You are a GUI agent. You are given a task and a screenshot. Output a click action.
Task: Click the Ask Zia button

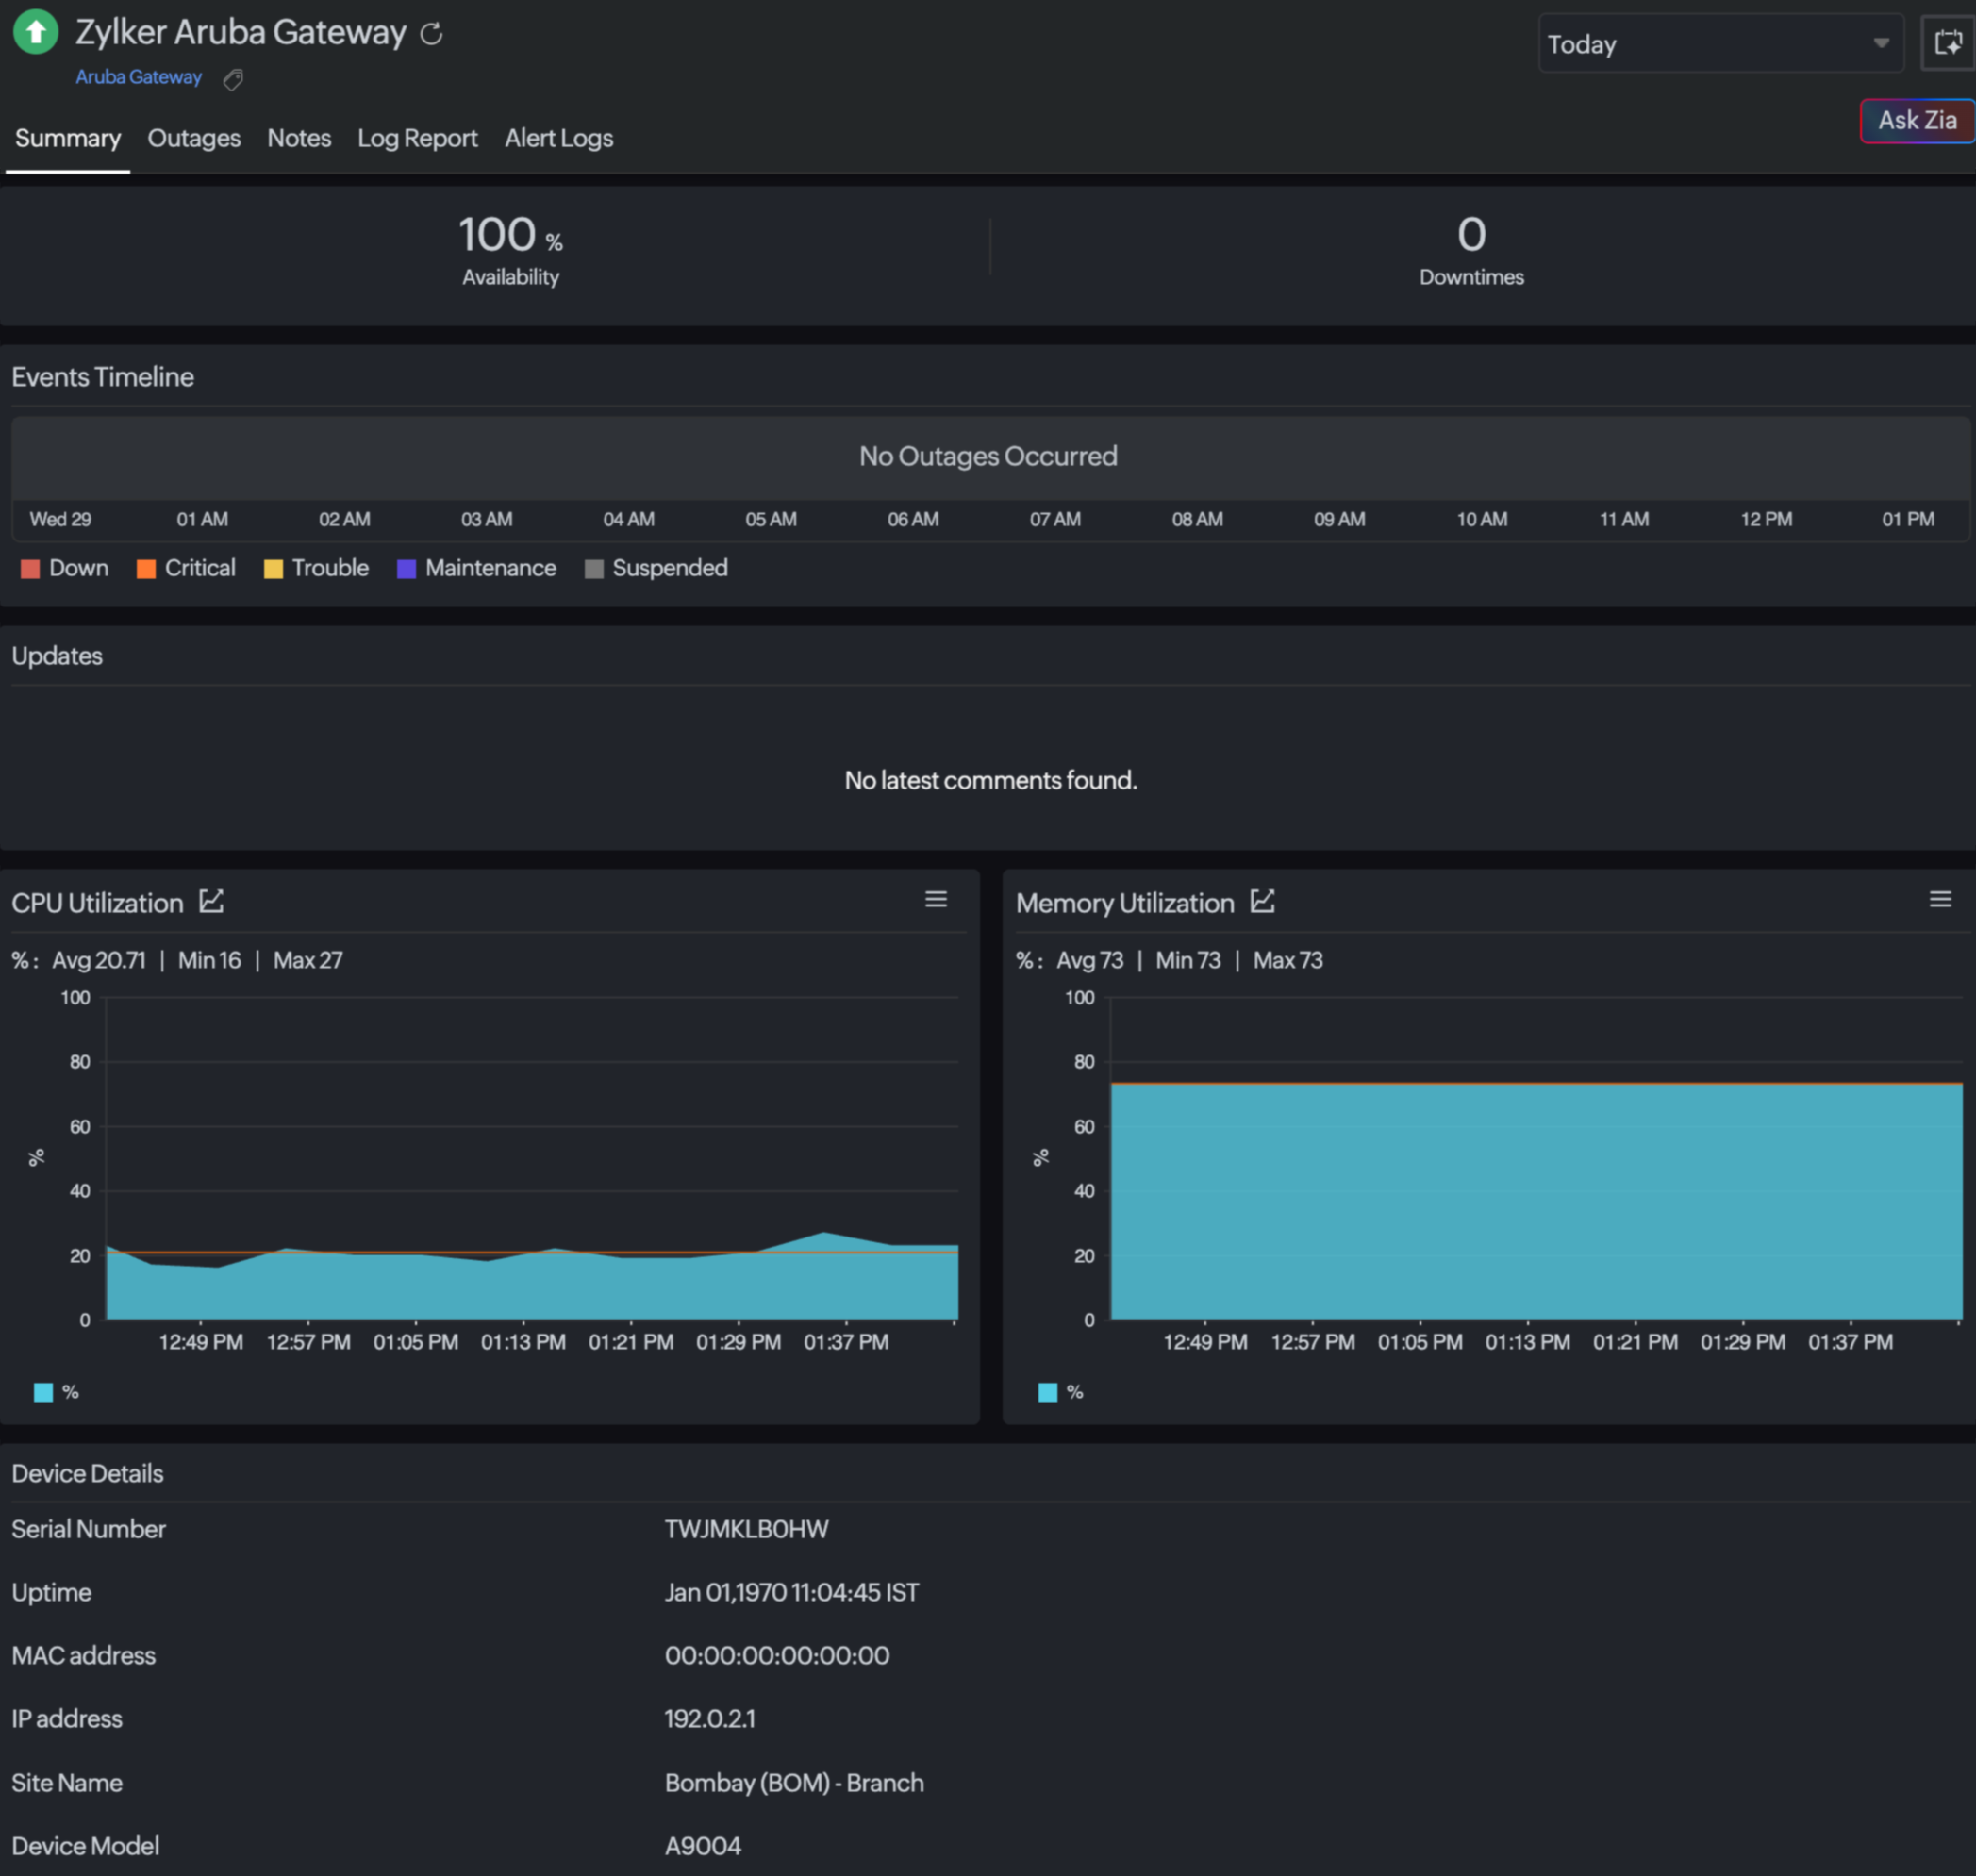coord(1915,120)
